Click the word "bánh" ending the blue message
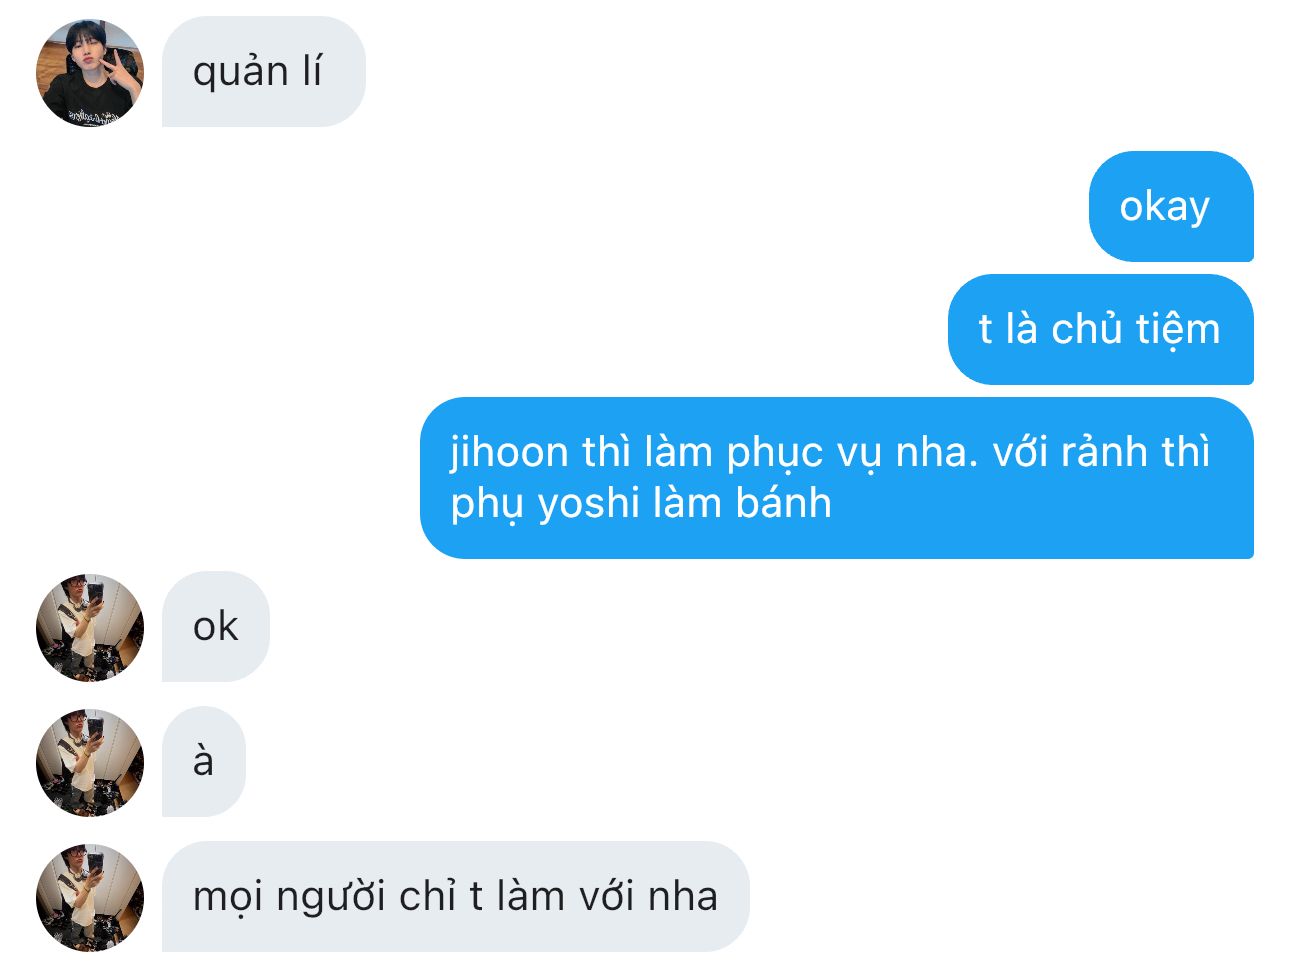Image resolution: width=1290 pixels, height=967 pixels. [x=784, y=502]
